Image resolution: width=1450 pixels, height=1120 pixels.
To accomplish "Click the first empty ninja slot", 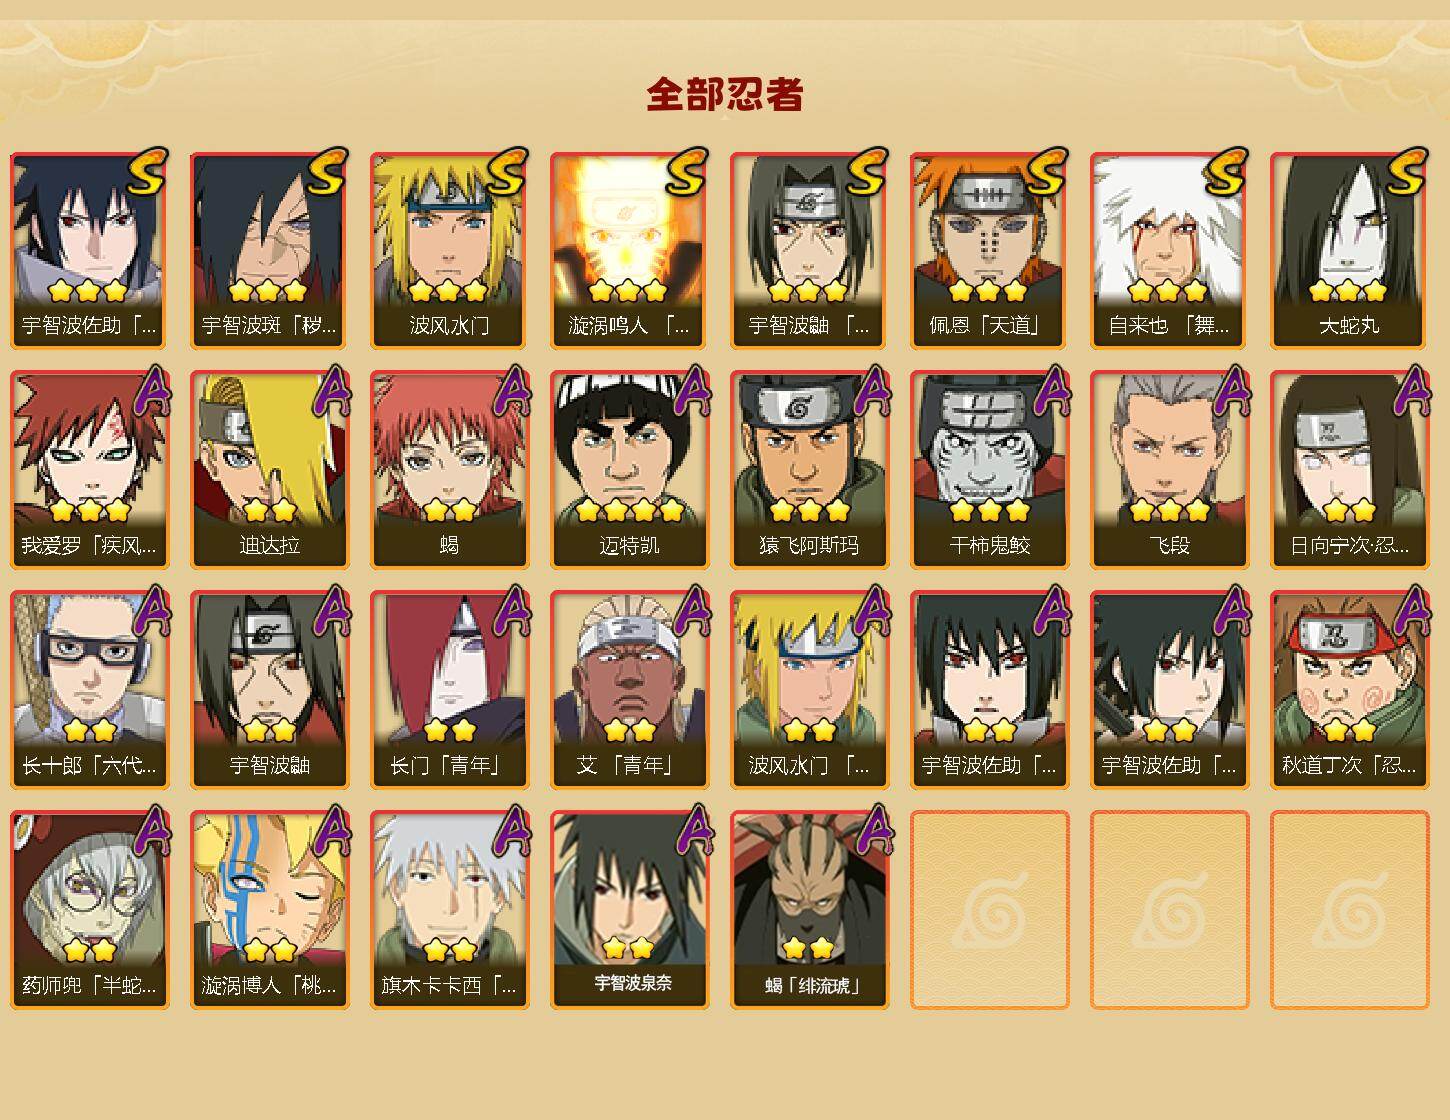I will click(989, 910).
